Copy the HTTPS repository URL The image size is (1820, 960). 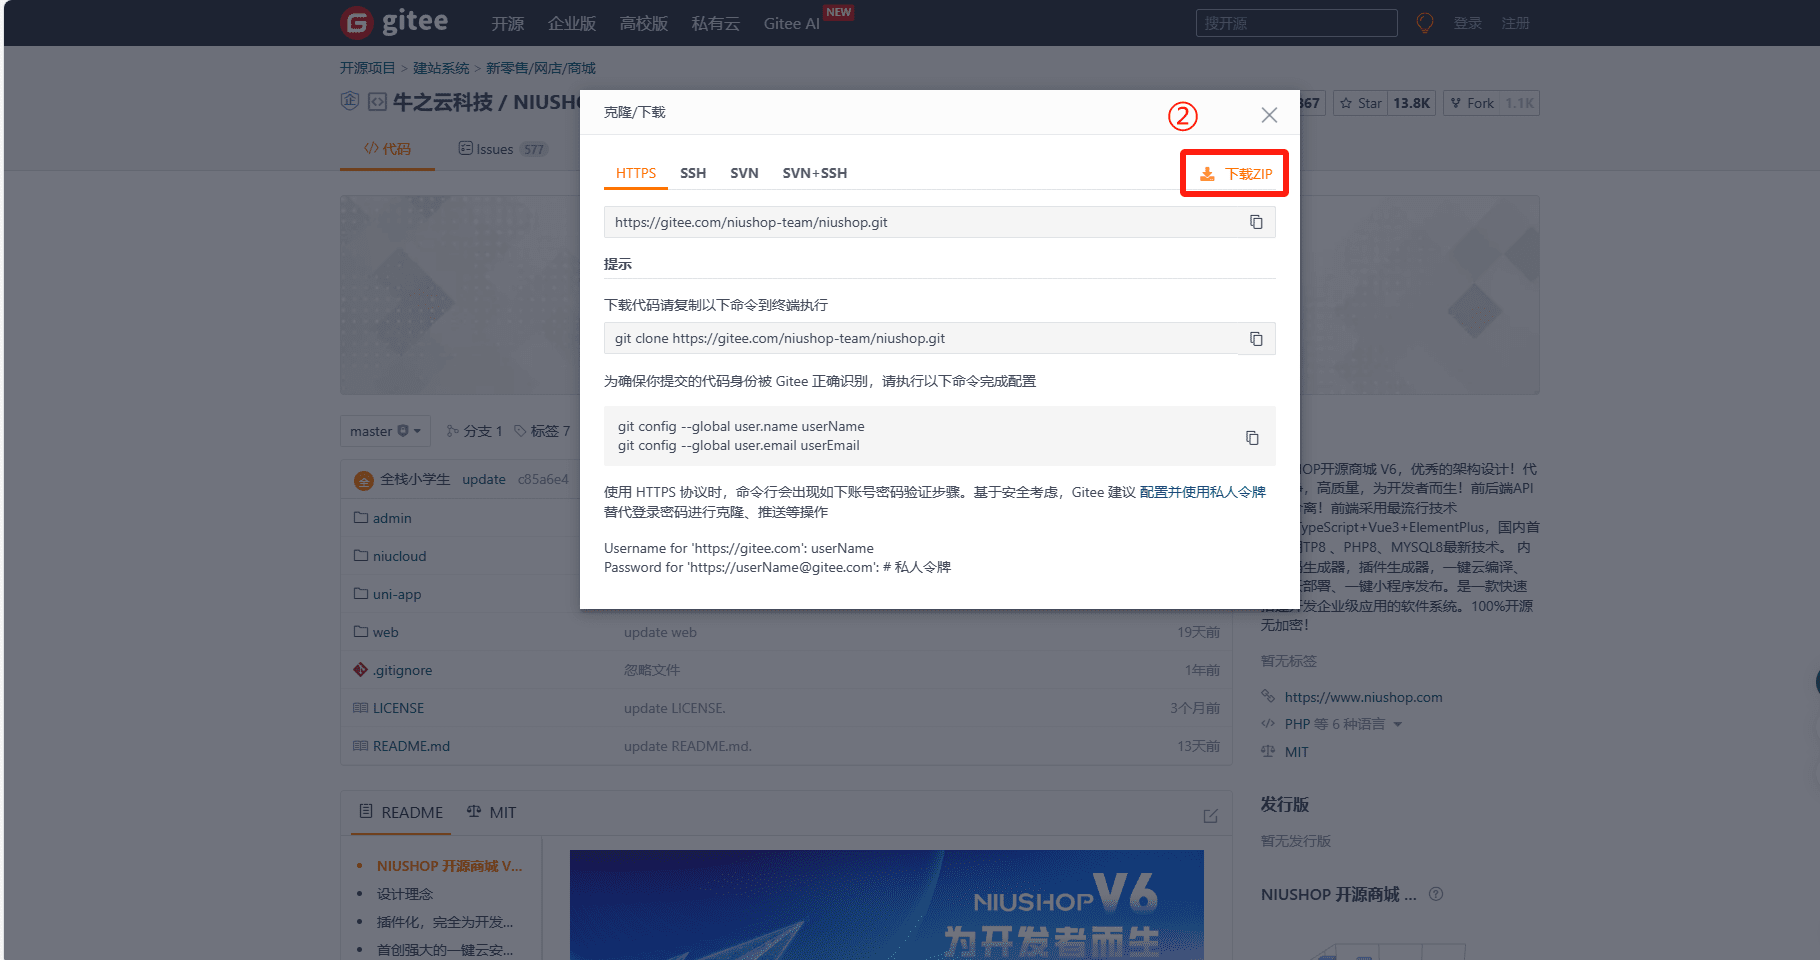(1256, 222)
